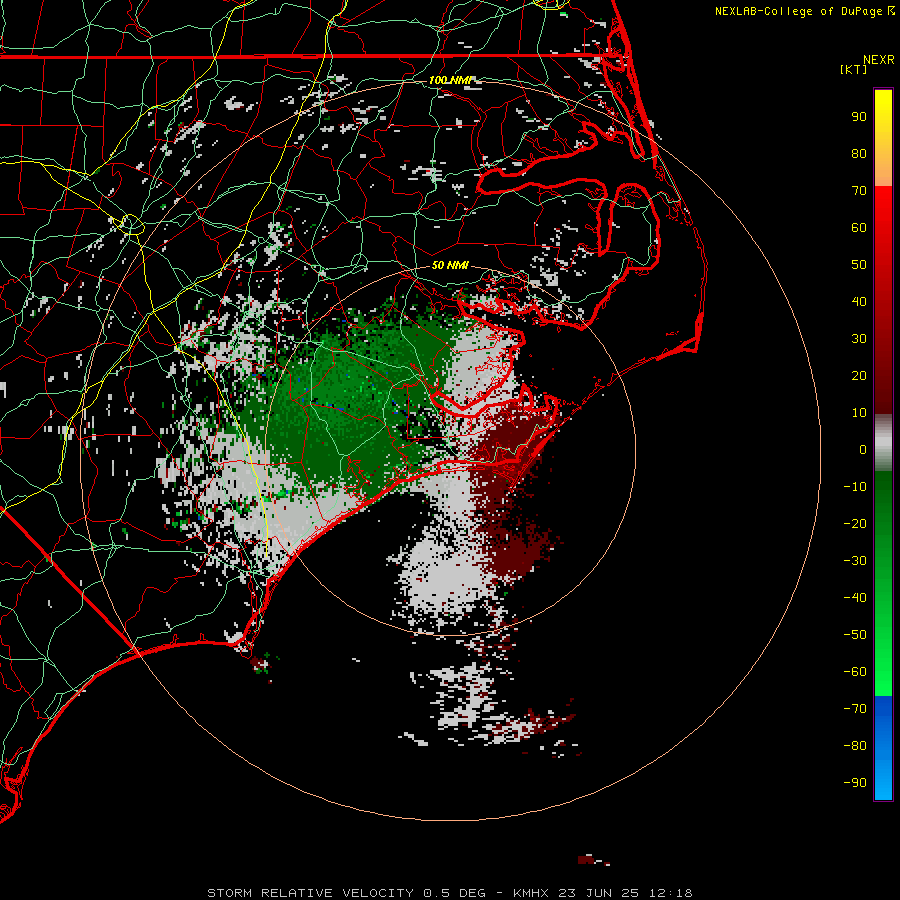Image resolution: width=900 pixels, height=900 pixels.
Task: Click the -70 value on the velocity scale
Action: 855,709
